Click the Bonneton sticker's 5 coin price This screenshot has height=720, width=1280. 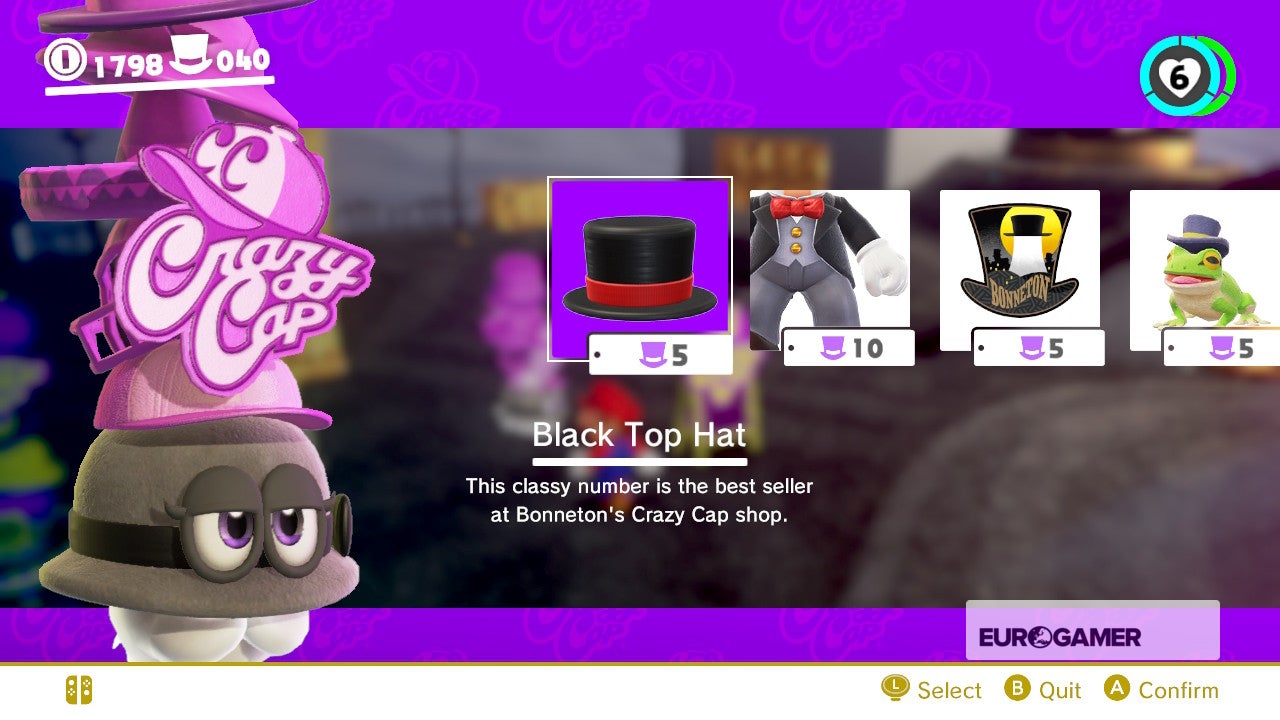pos(1039,347)
